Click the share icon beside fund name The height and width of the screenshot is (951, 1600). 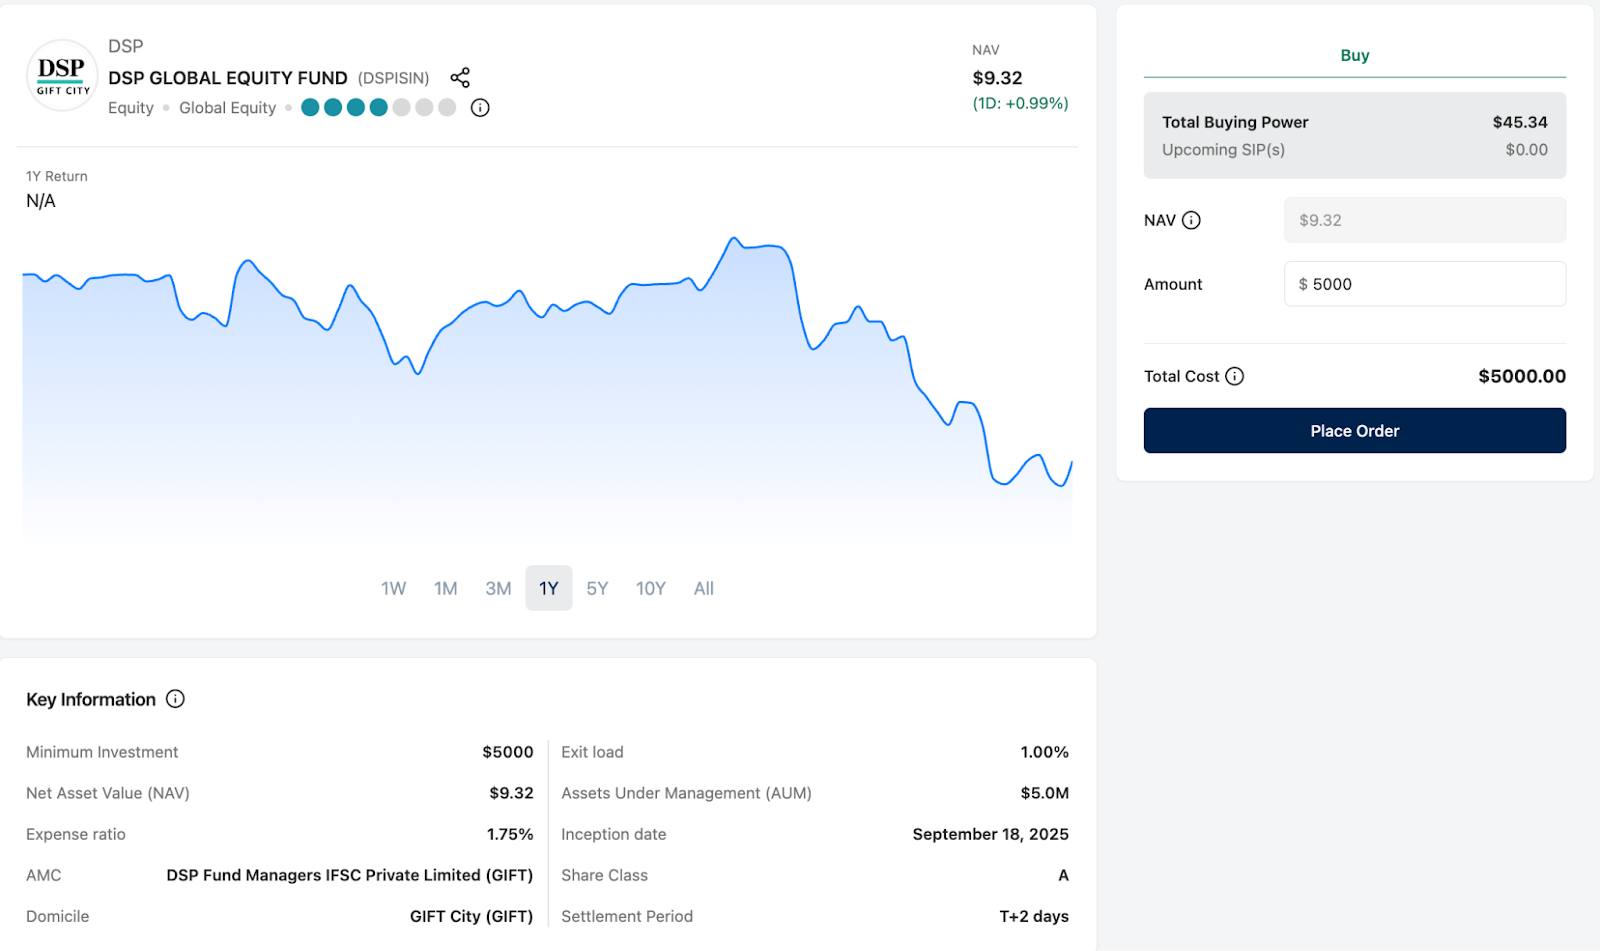pyautogui.click(x=460, y=78)
